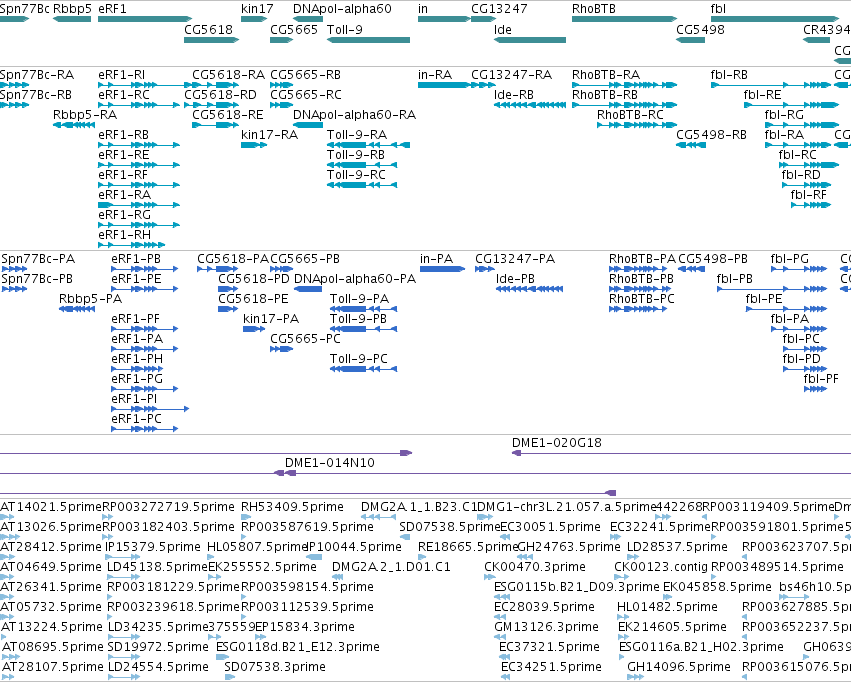Open the Toll-9 gene feature
This screenshot has height=682, width=851.
369,40
